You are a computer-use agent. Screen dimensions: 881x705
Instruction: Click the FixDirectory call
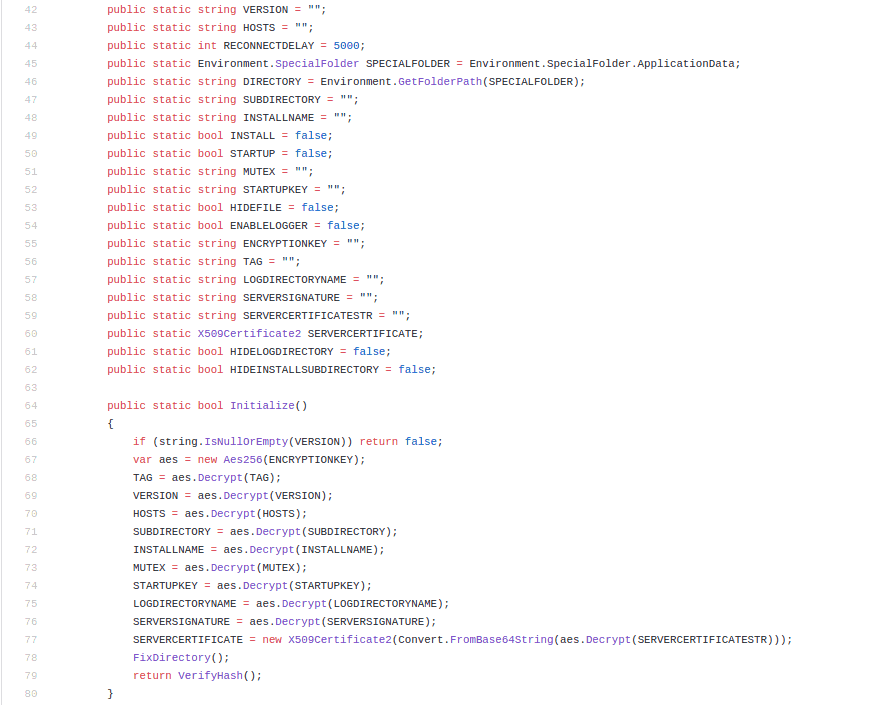(171, 658)
